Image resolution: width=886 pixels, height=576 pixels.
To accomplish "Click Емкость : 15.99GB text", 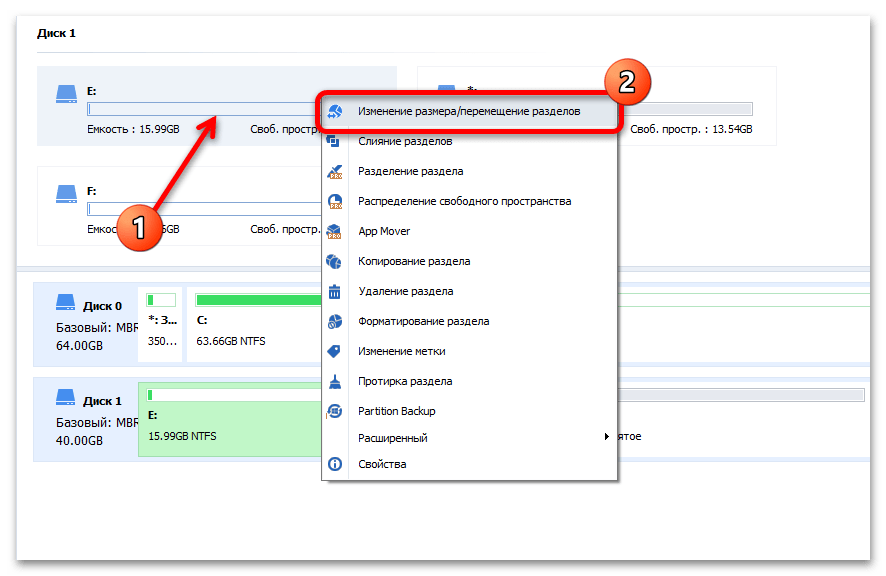I will (x=133, y=129).
